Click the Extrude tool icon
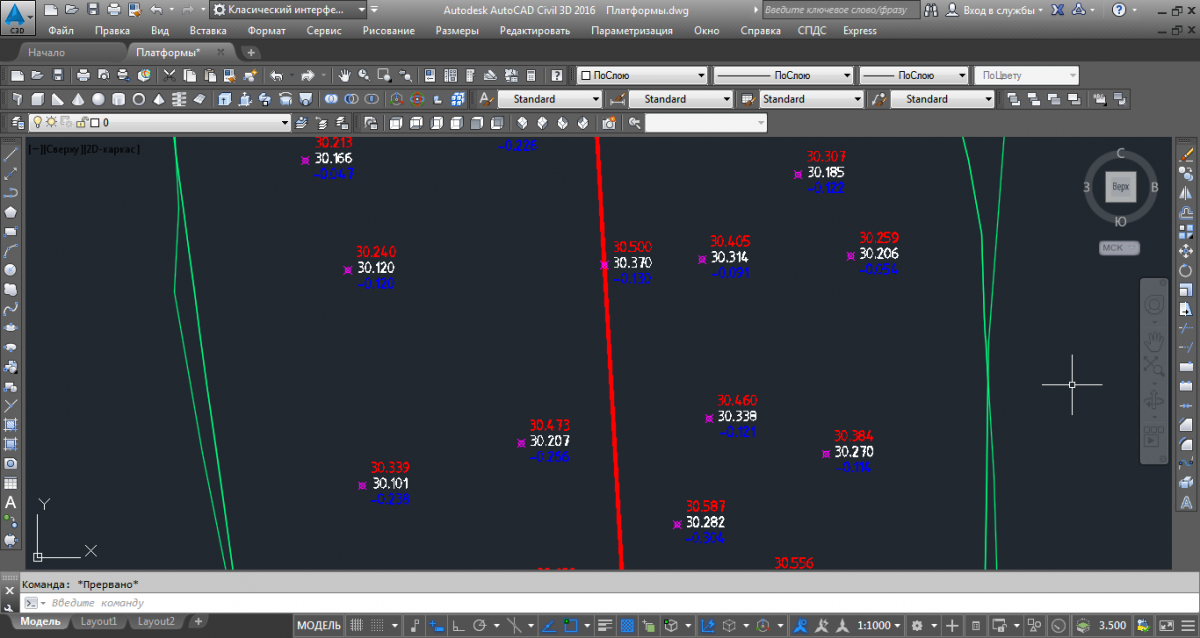 pyautogui.click(x=224, y=99)
